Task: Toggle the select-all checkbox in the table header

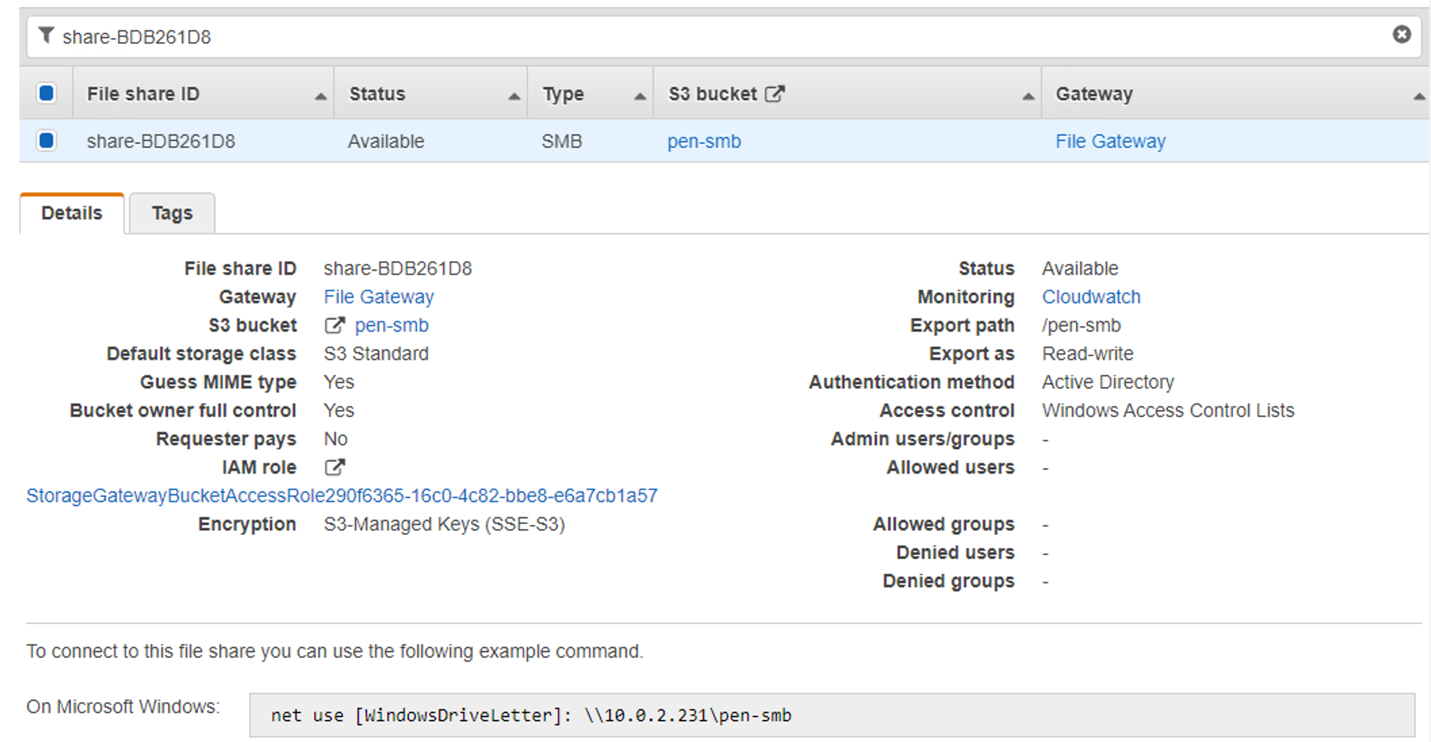Action: click(x=45, y=92)
